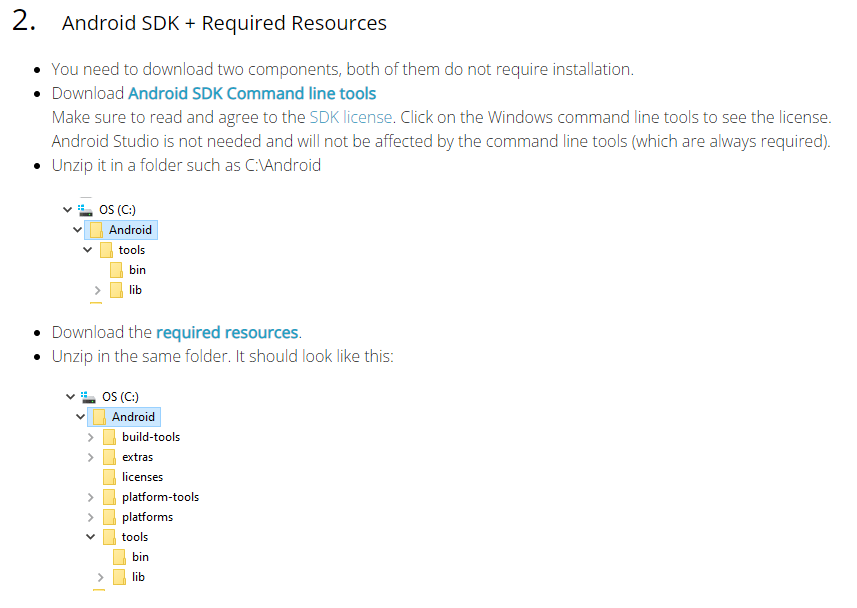Expand the extras folder chevron
This screenshot has height=608, width=857.
click(x=90, y=457)
